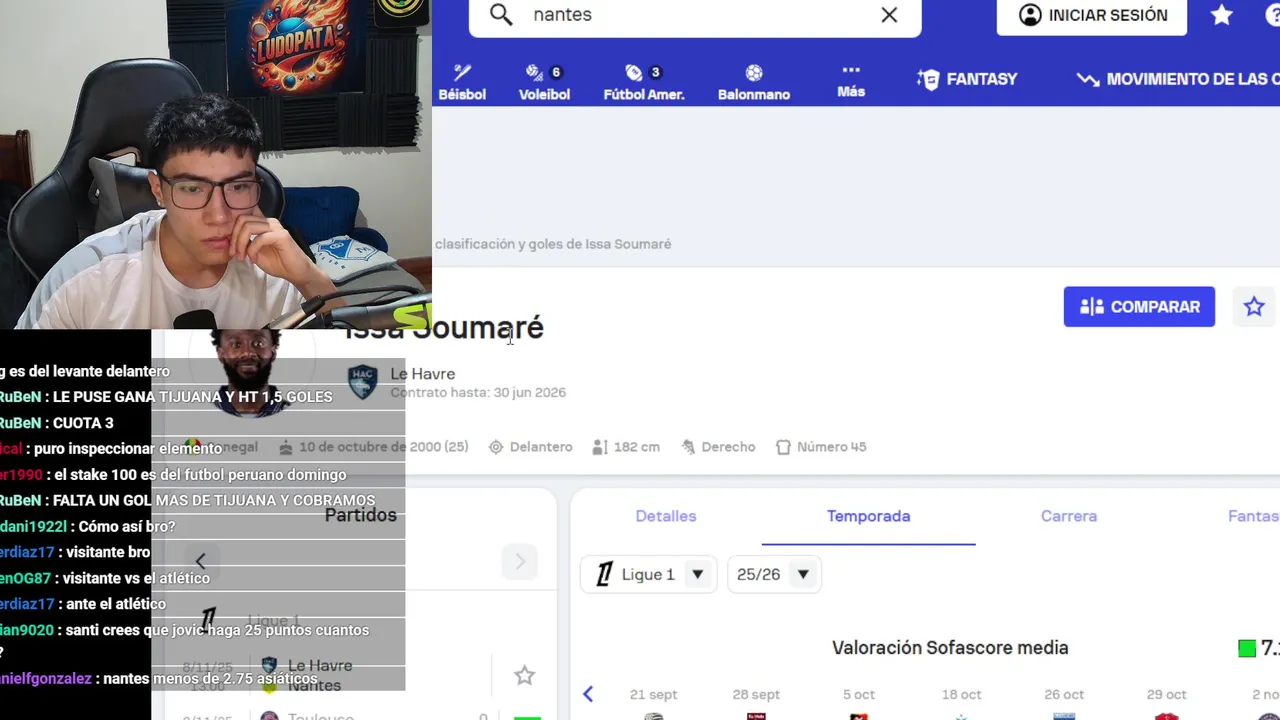Clear the 'nantes' search text
1280x720 pixels.
click(889, 15)
